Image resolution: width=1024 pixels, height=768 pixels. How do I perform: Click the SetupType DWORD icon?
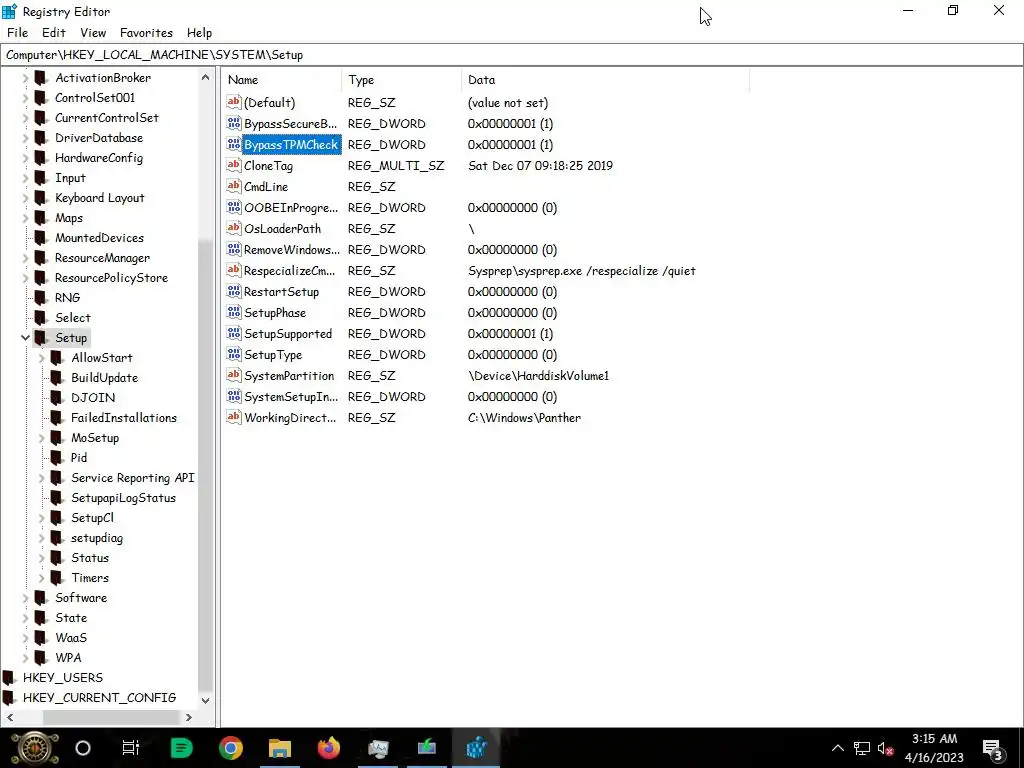click(x=234, y=354)
